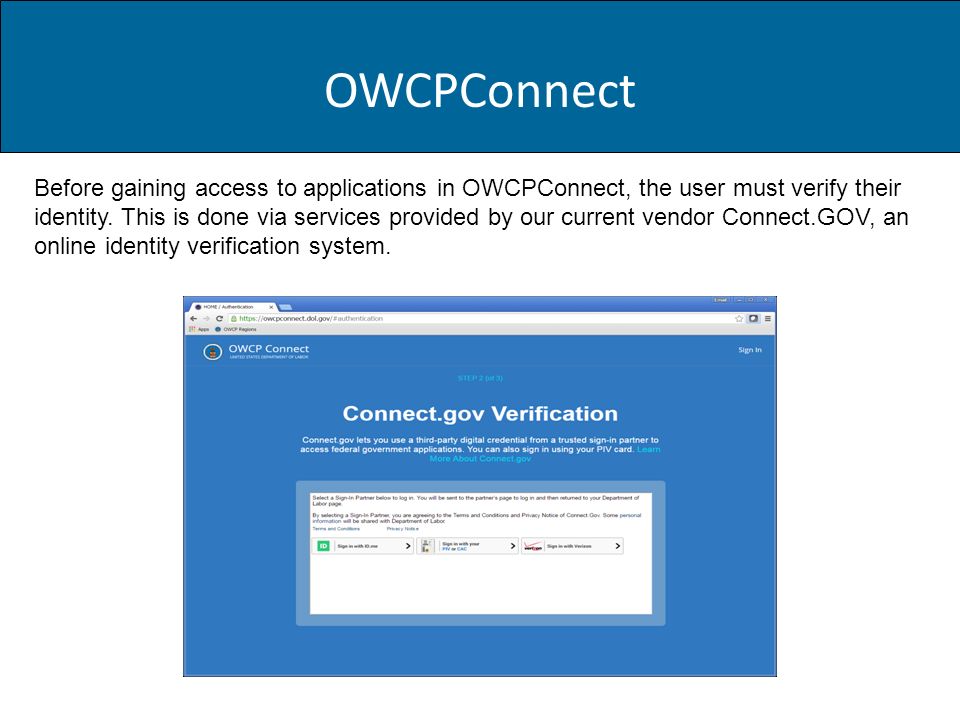
Task: Click Sign in with your PIV or CAC
Action: (468, 546)
